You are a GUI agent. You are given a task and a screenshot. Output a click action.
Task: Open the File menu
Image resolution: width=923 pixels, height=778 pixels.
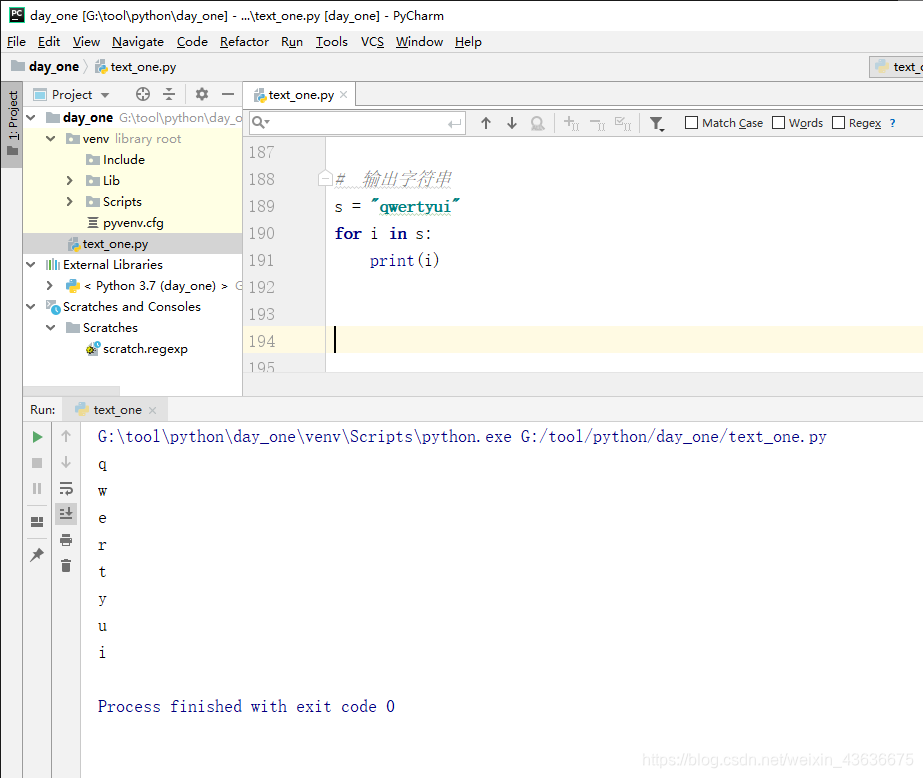click(x=16, y=42)
